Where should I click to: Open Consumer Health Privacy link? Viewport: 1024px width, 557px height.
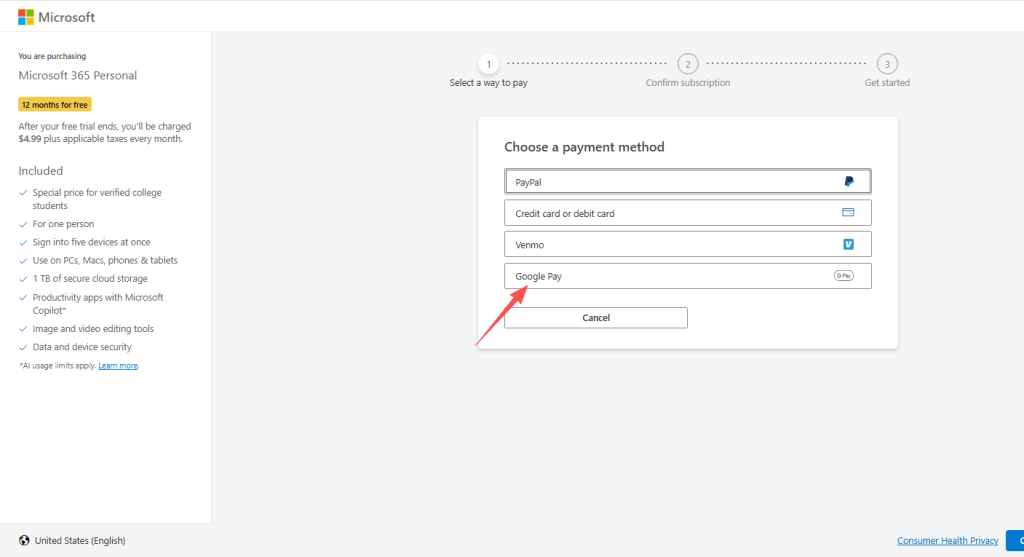[947, 541]
